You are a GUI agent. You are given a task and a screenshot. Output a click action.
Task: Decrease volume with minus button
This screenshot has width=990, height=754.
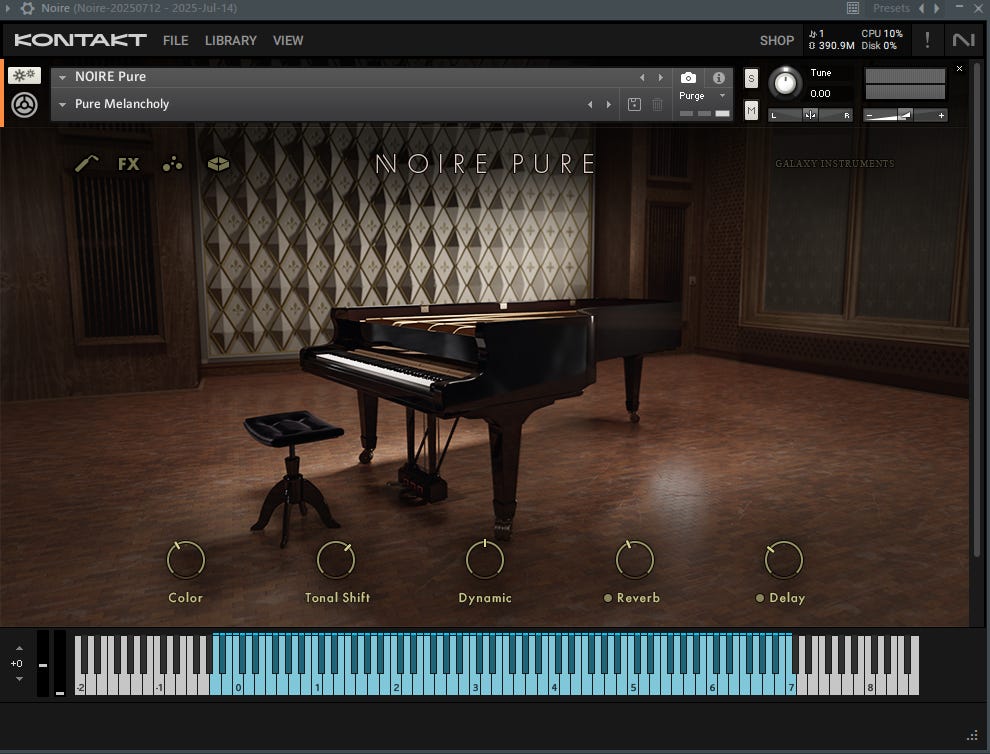point(869,116)
